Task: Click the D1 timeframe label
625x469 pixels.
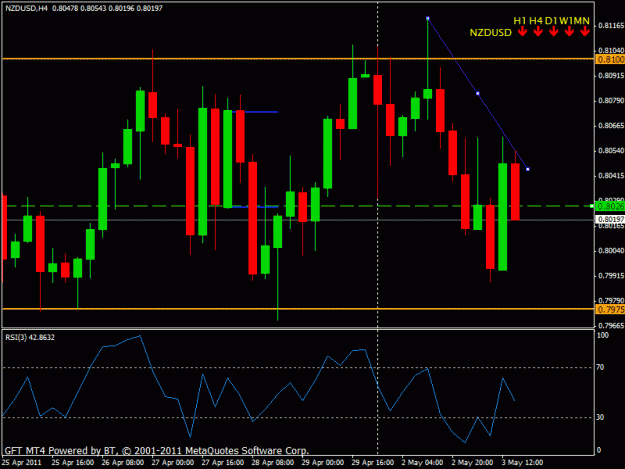Action: (551, 21)
